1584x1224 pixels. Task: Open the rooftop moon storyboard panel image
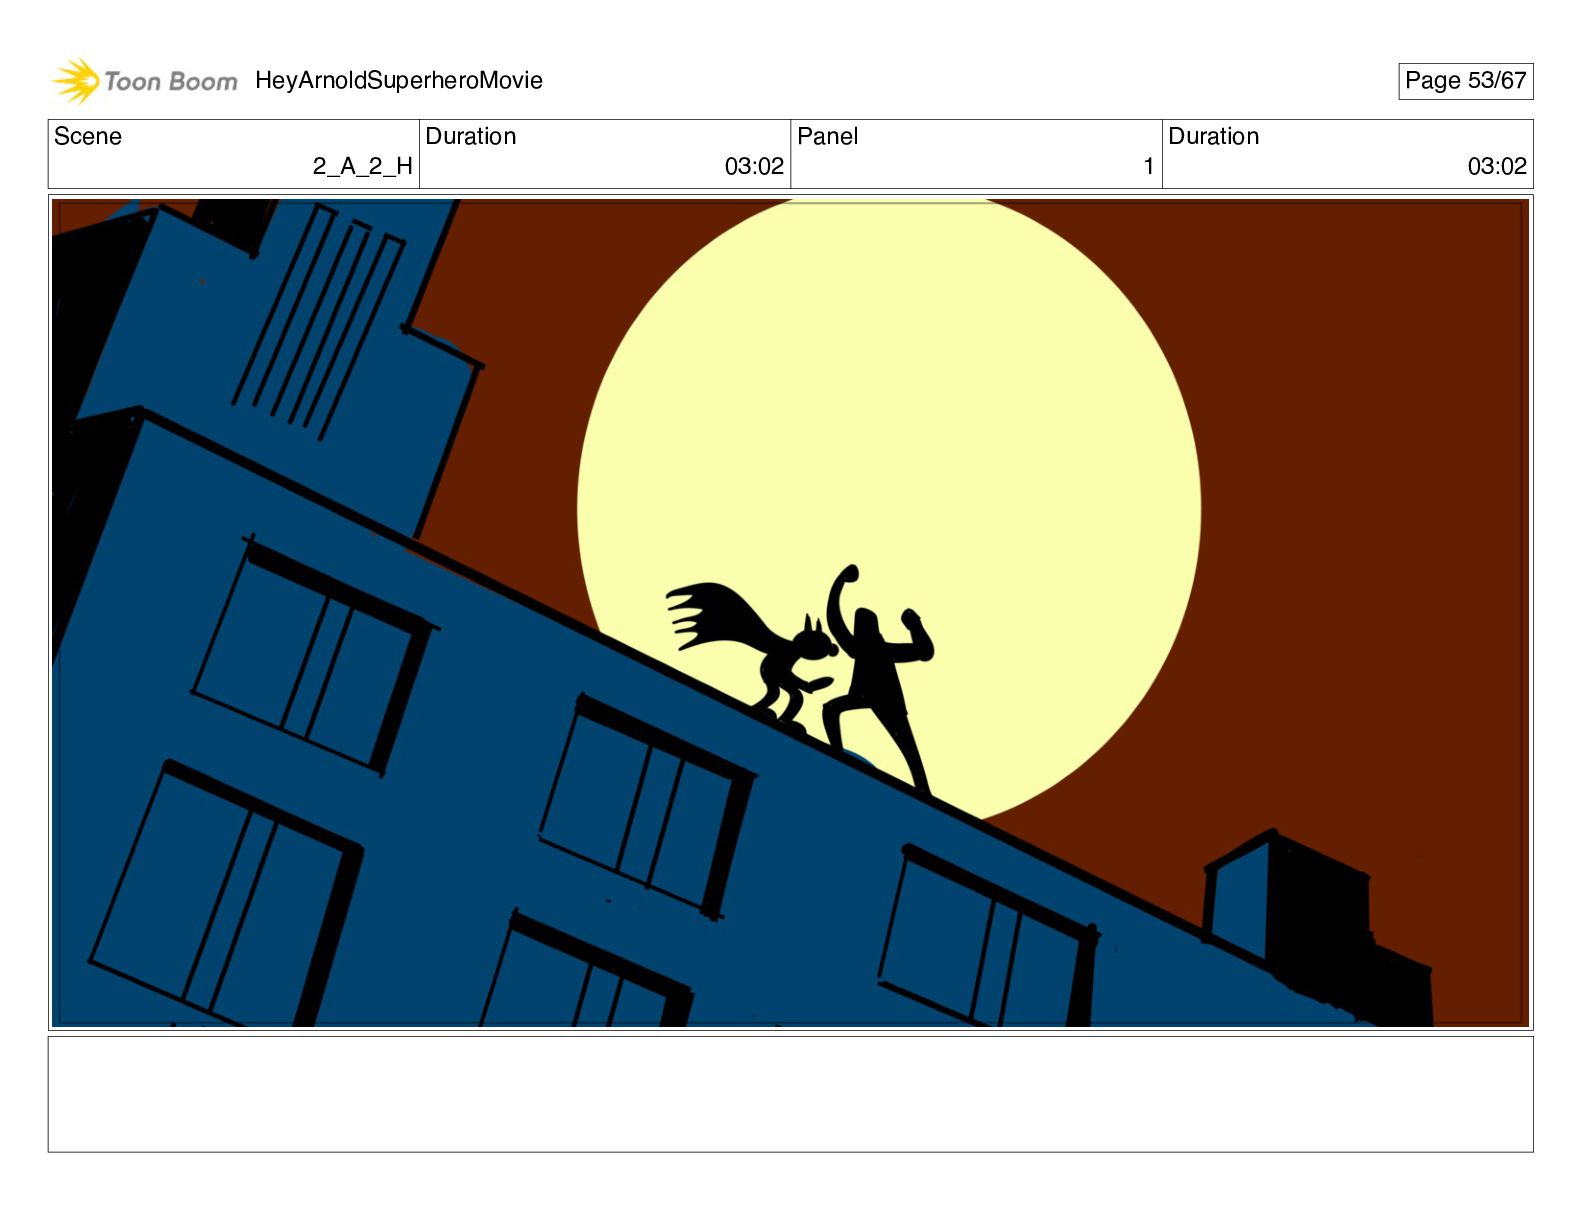[791, 613]
